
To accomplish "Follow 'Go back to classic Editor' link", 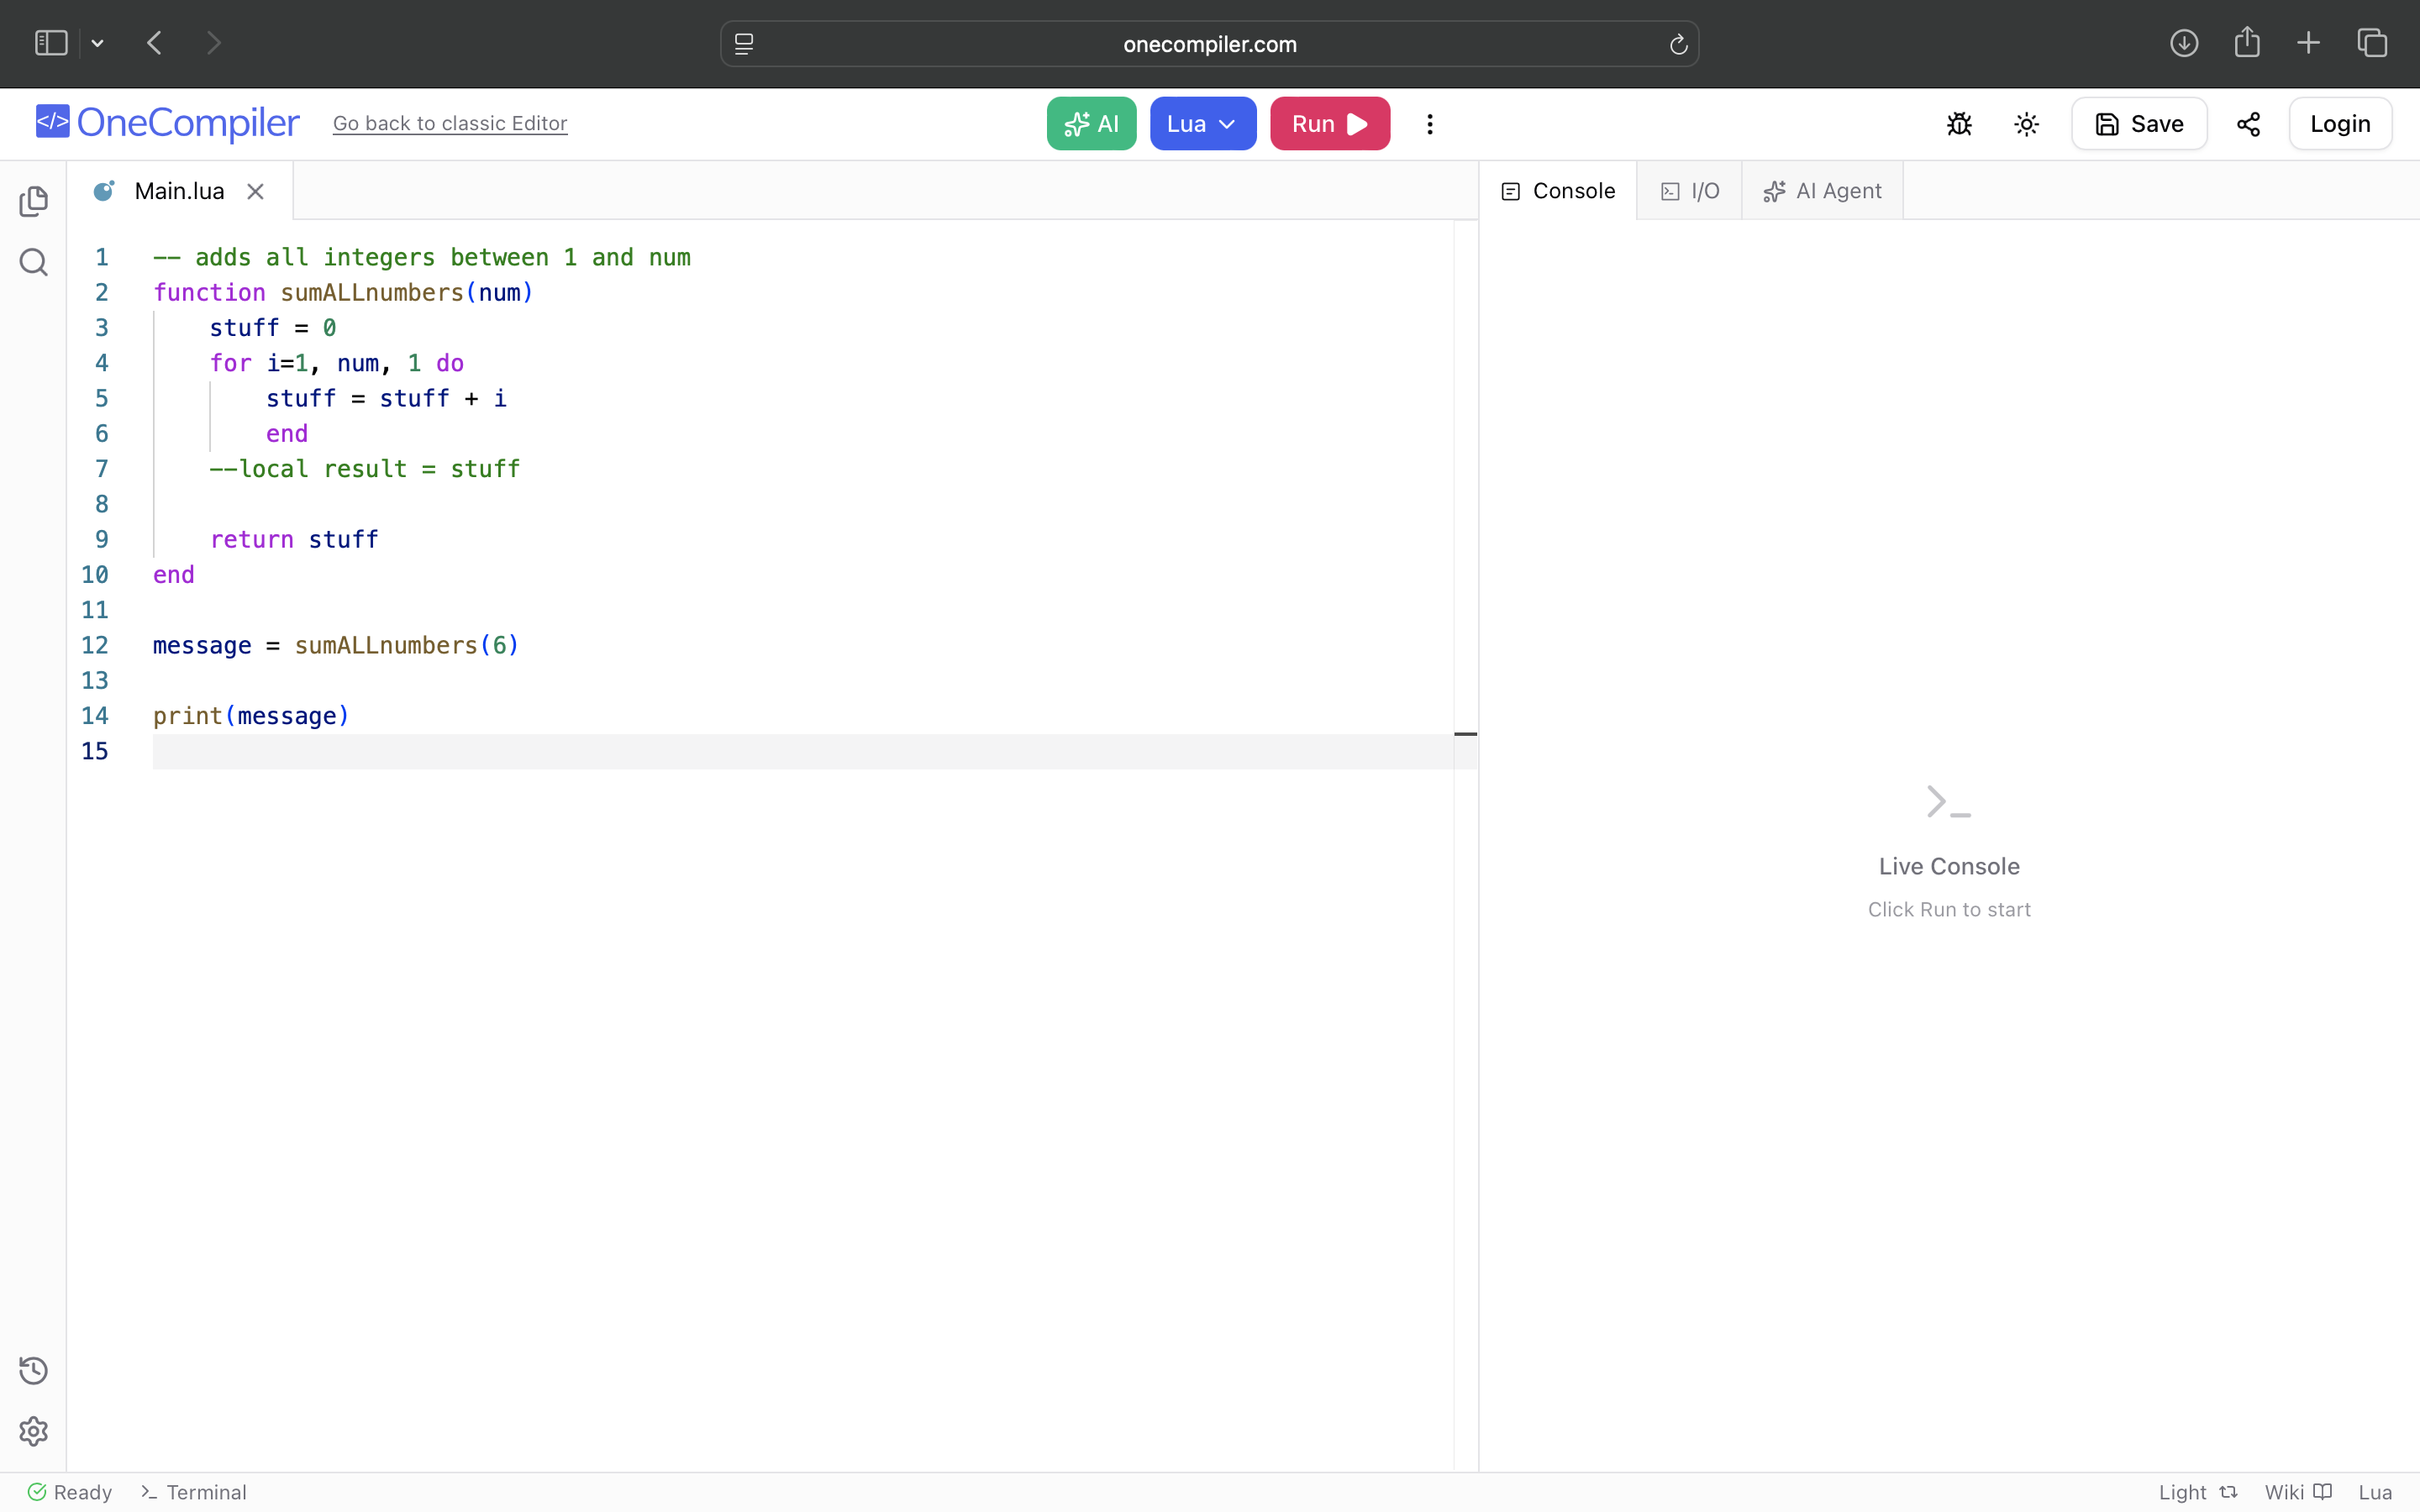I will [x=450, y=123].
